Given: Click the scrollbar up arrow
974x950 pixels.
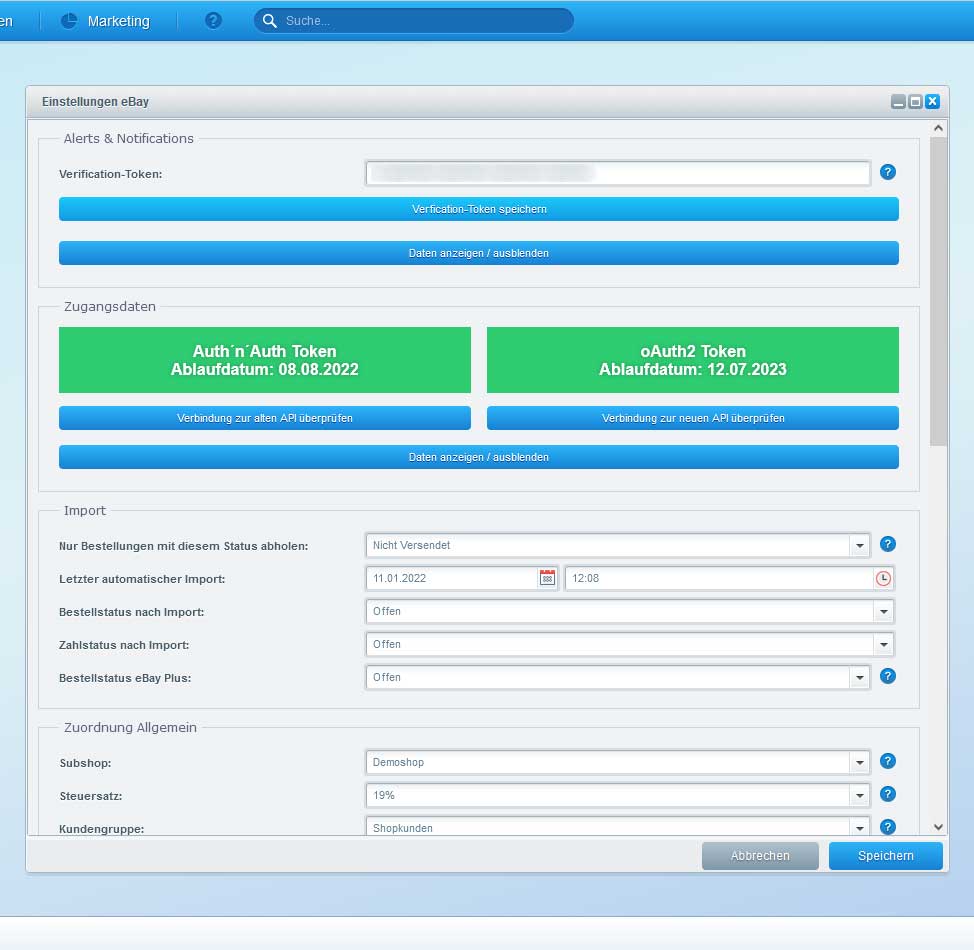Looking at the screenshot, I should [x=938, y=128].
